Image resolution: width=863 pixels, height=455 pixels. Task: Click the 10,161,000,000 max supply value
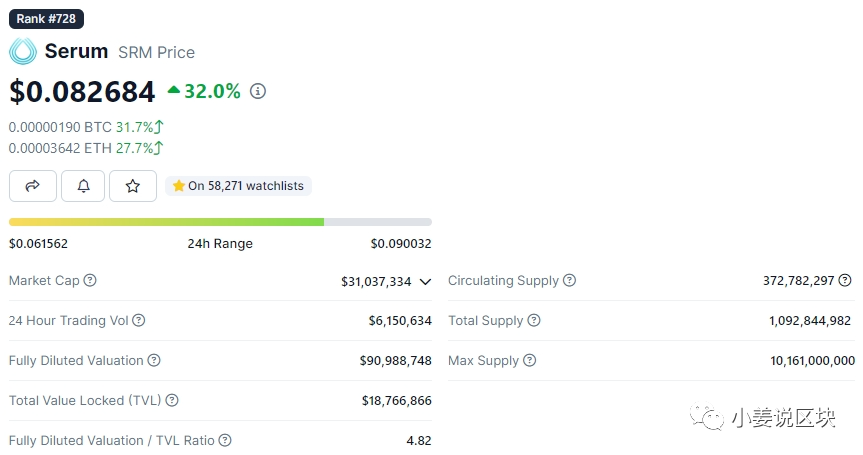click(x=812, y=361)
